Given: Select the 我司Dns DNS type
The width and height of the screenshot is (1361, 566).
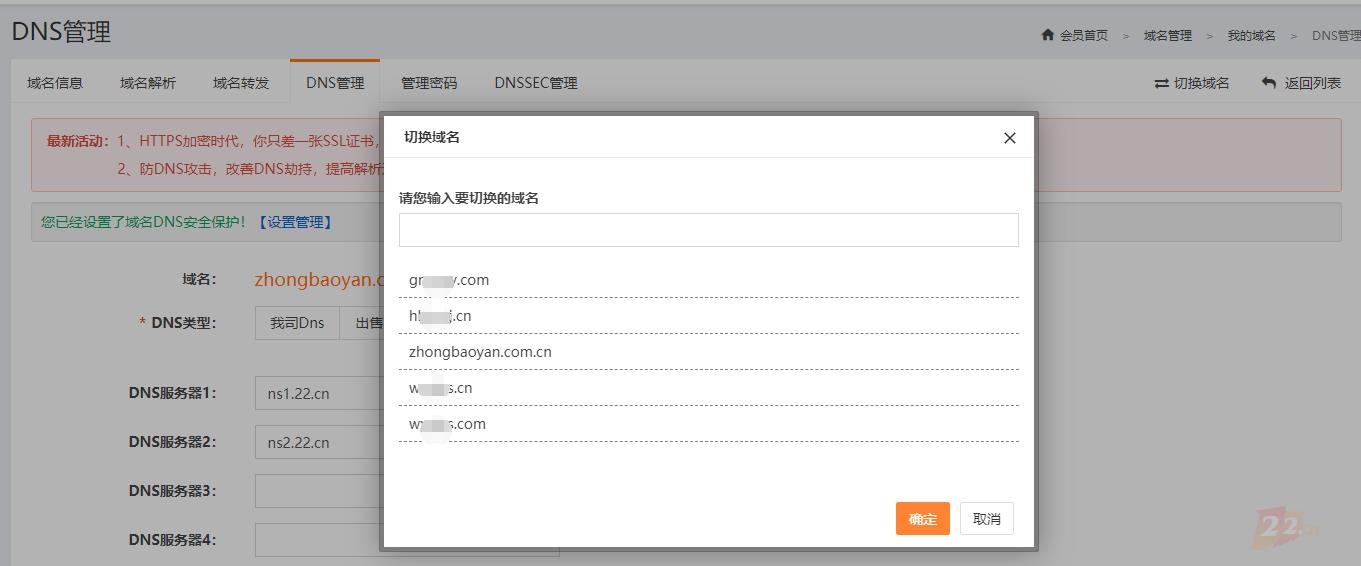Looking at the screenshot, I should (297, 323).
